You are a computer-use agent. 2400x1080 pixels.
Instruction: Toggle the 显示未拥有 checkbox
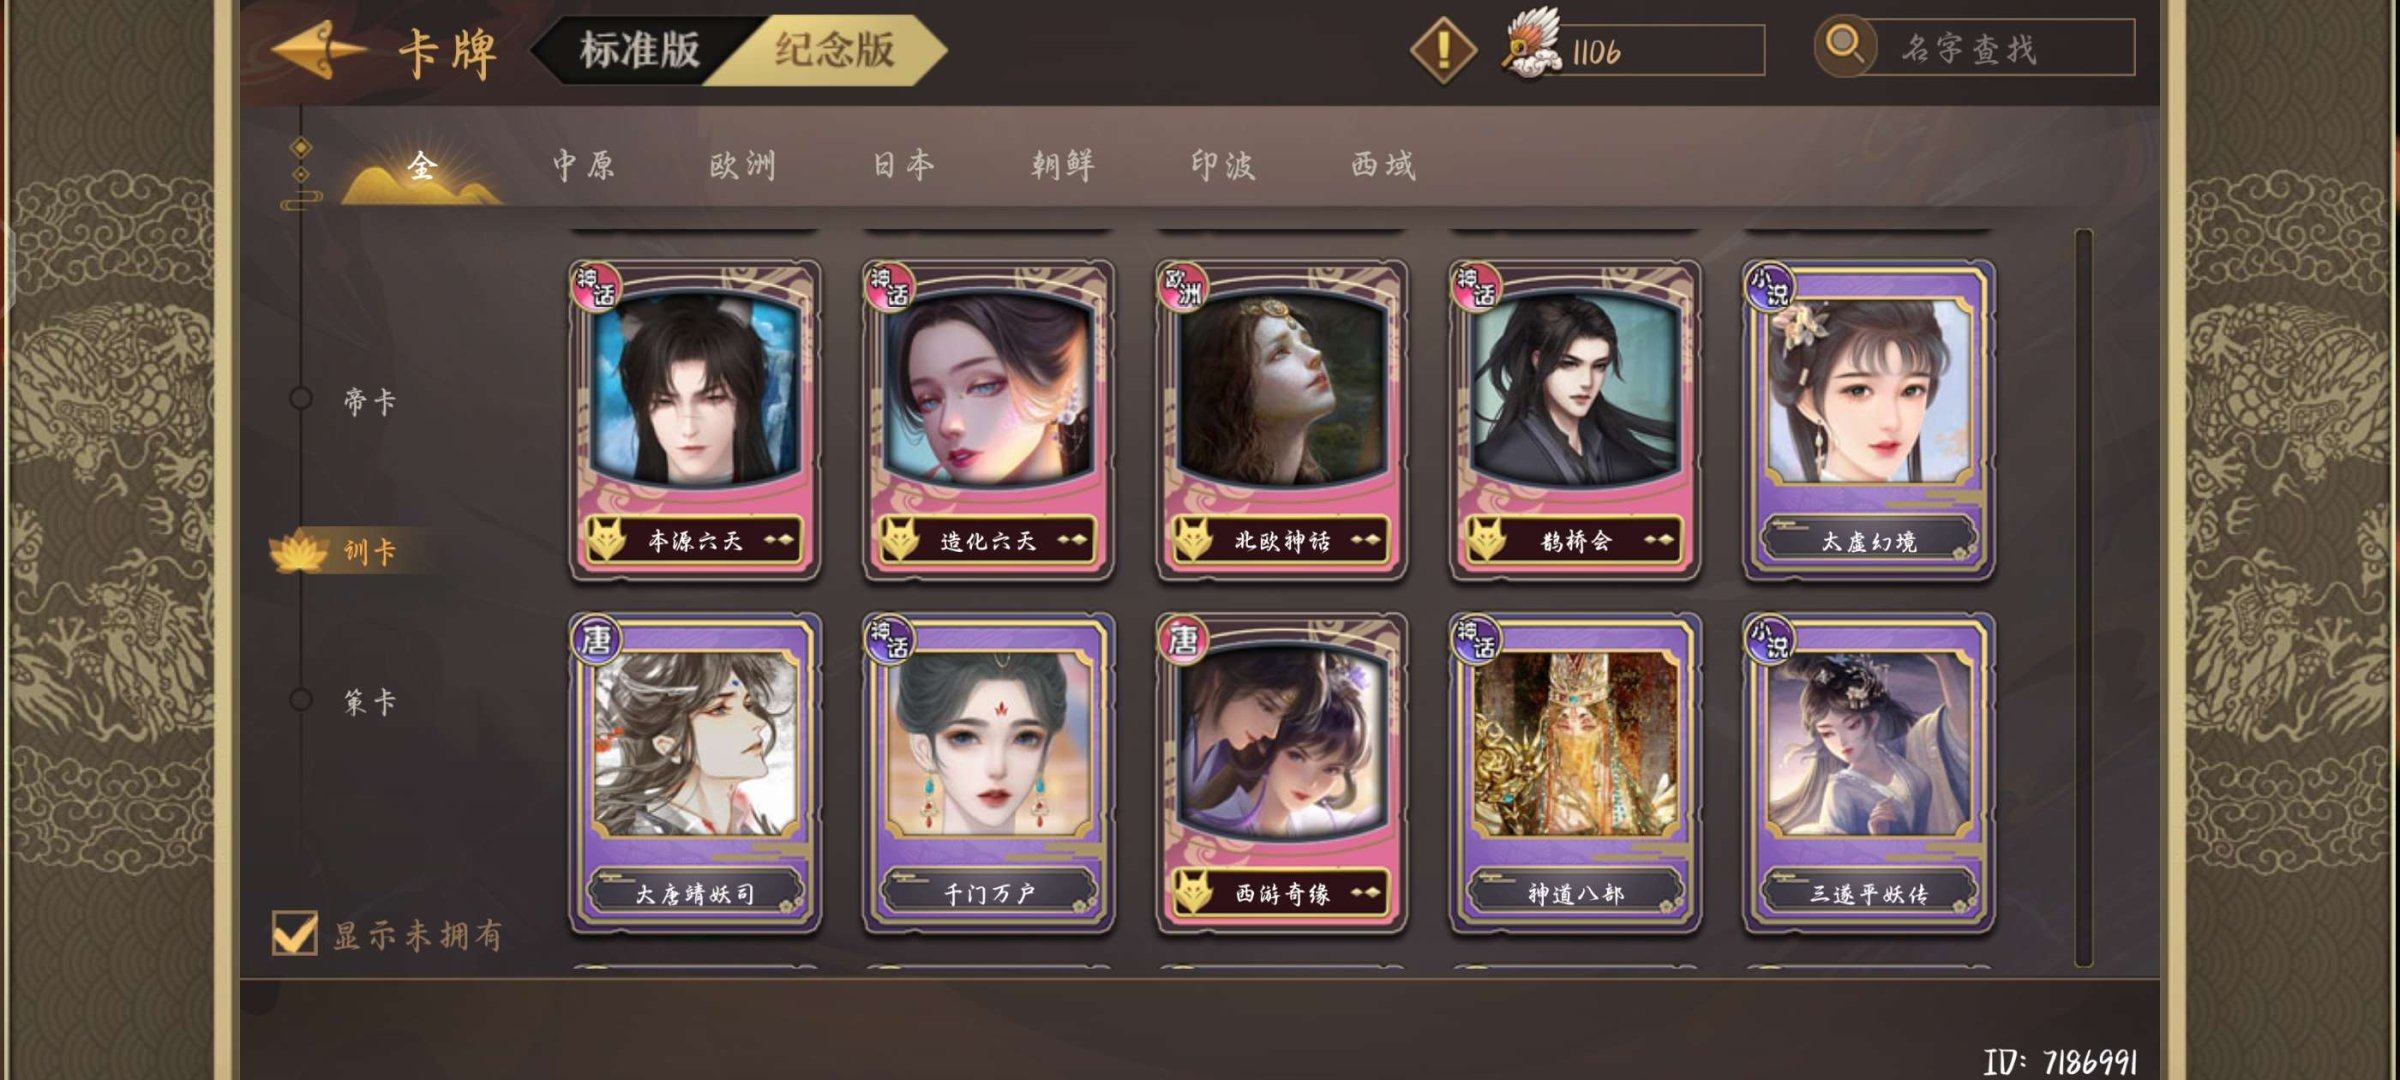295,934
